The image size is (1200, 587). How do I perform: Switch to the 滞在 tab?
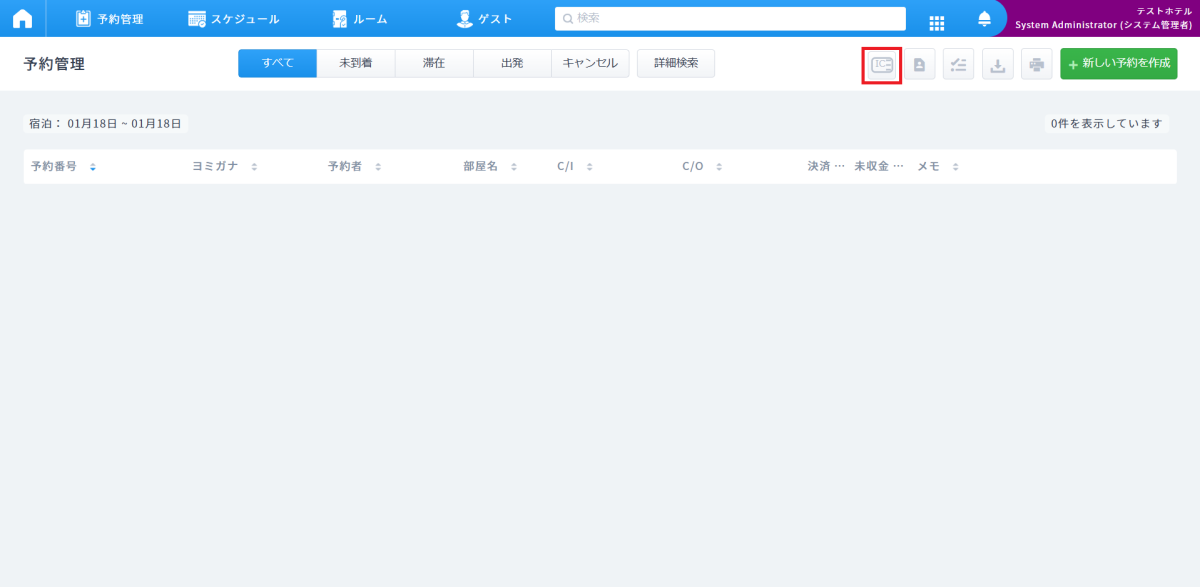[434, 63]
